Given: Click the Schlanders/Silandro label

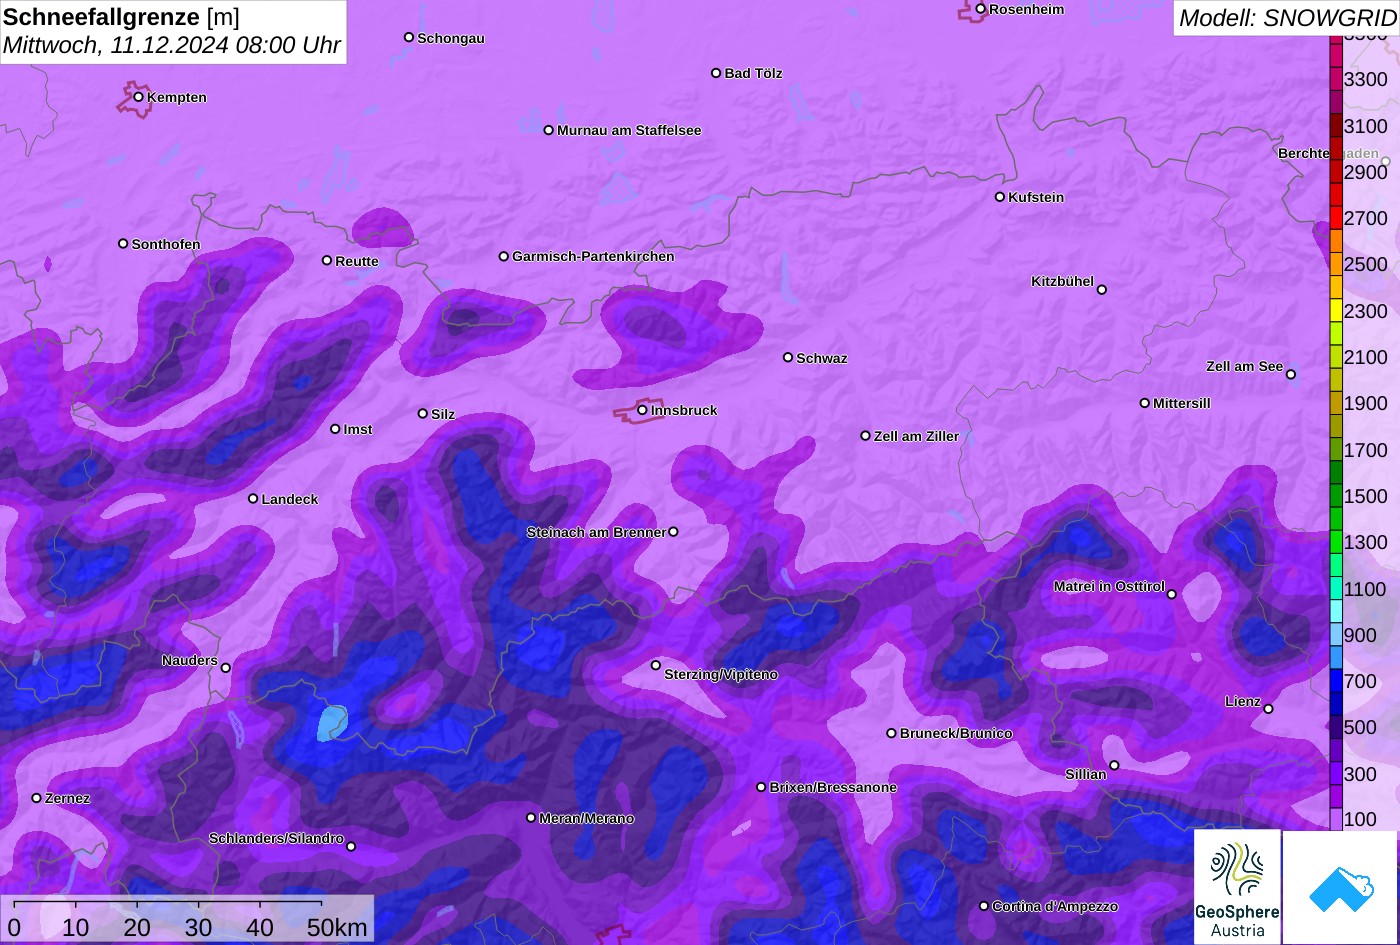Looking at the screenshot, I should pos(276,838).
